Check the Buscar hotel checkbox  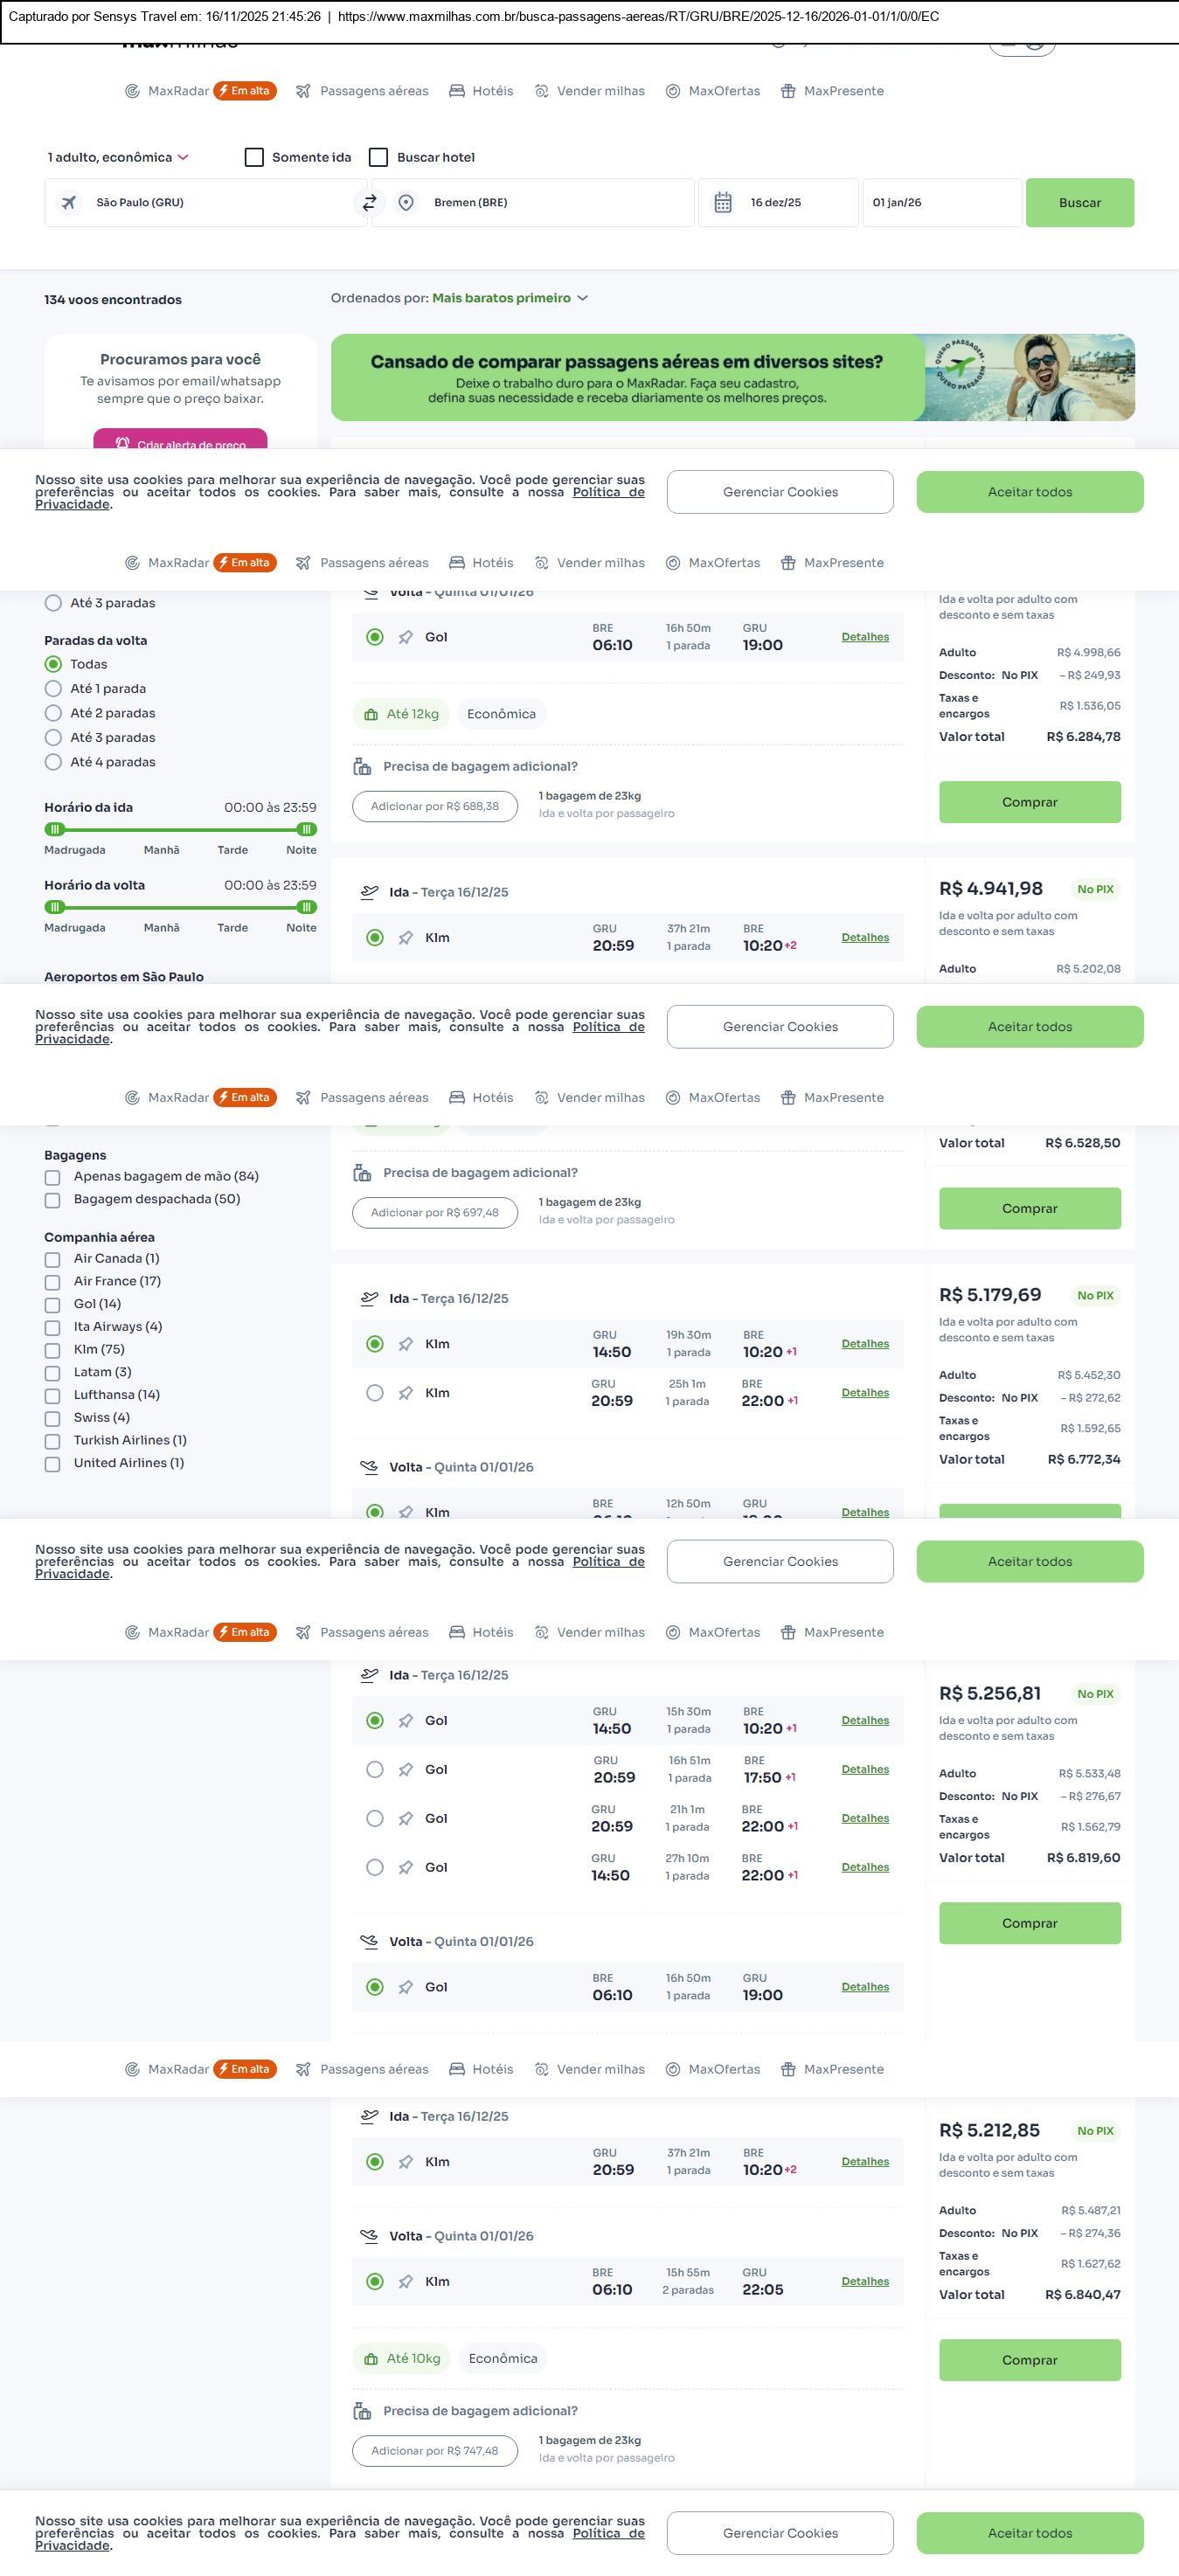[x=378, y=157]
